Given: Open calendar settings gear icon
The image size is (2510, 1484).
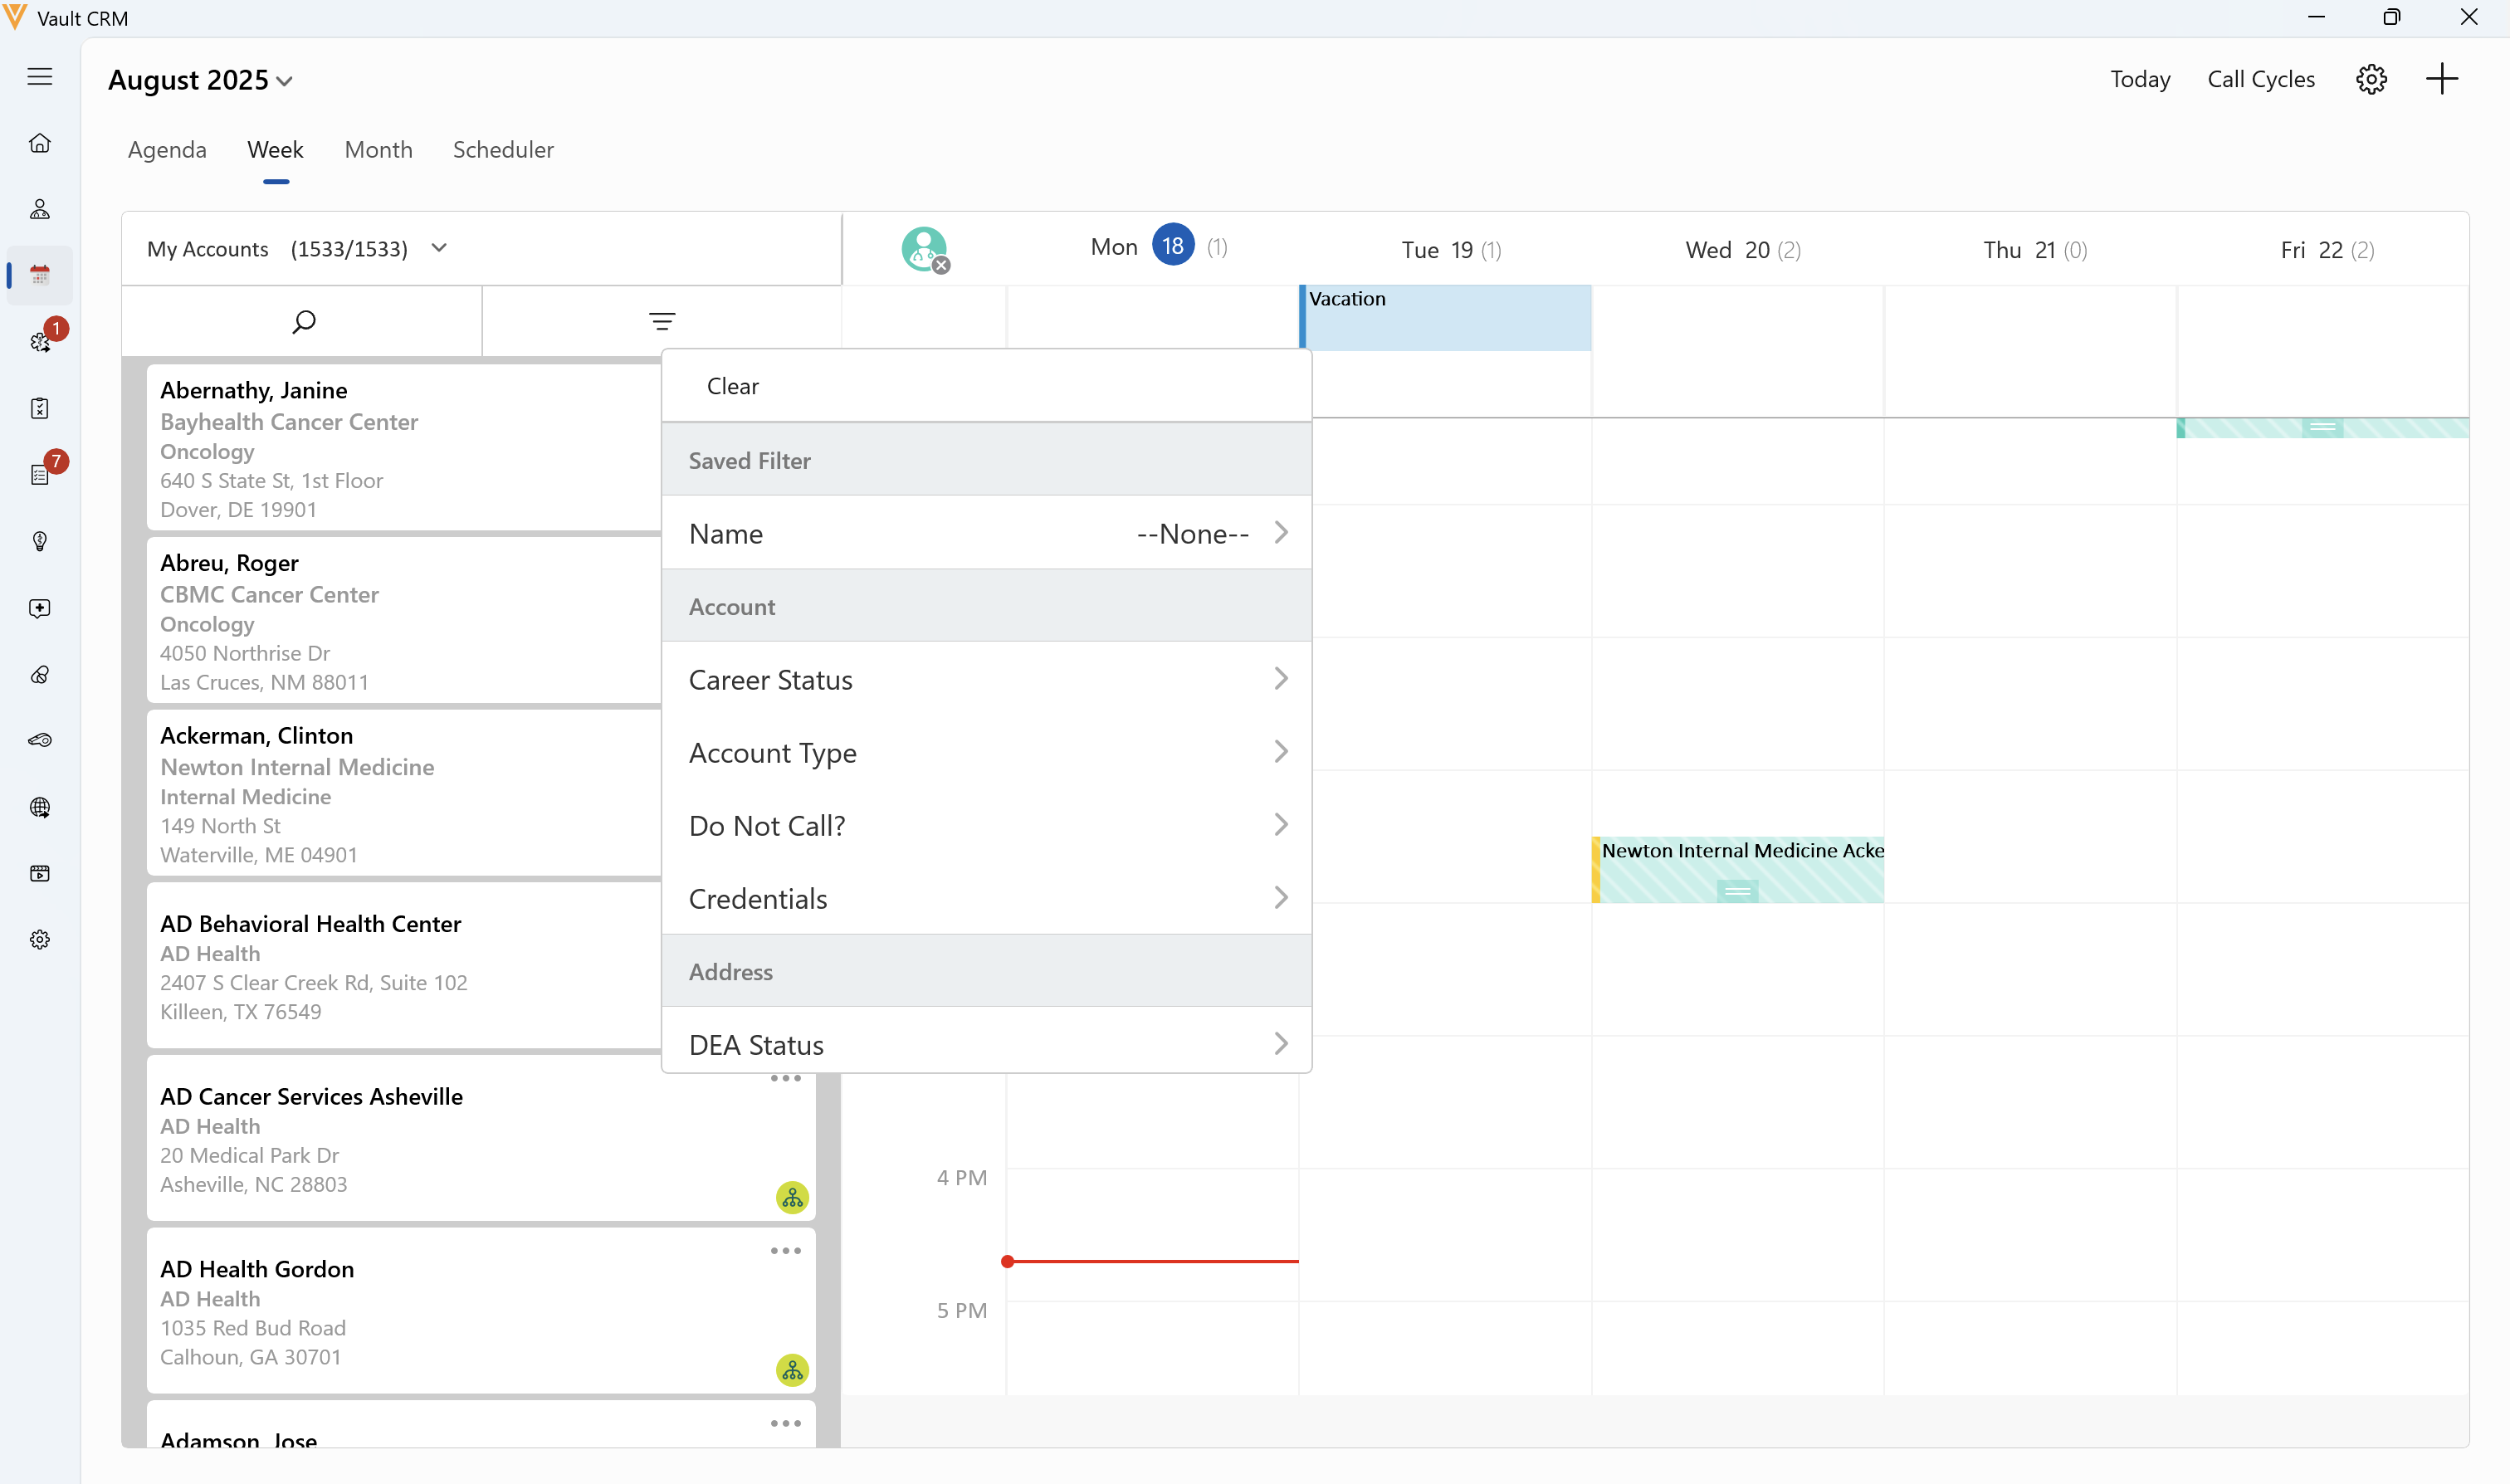Looking at the screenshot, I should pyautogui.click(x=2371, y=79).
